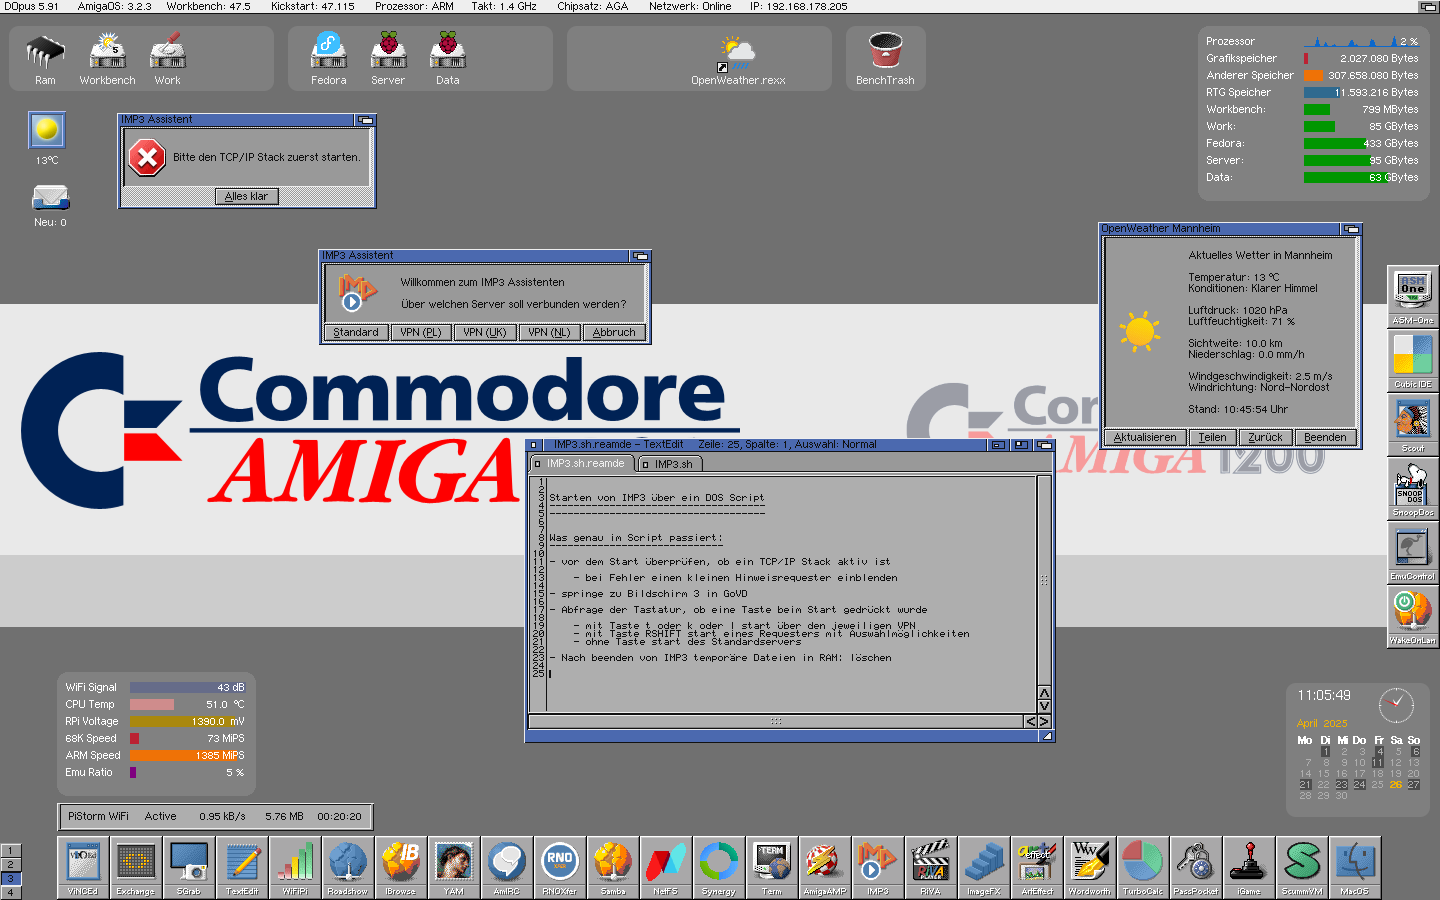
Task: Open the BenchTrash can icon
Action: click(x=885, y=57)
